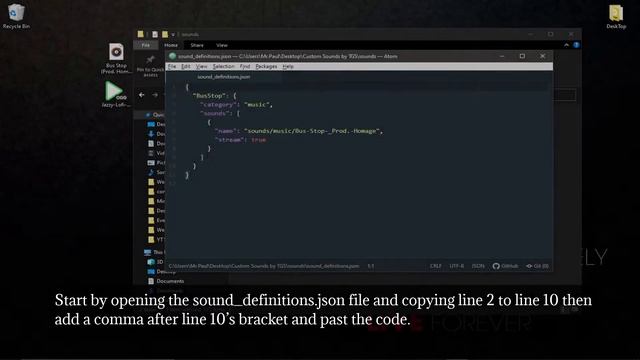Click the "stream" key in the editor

point(229,140)
